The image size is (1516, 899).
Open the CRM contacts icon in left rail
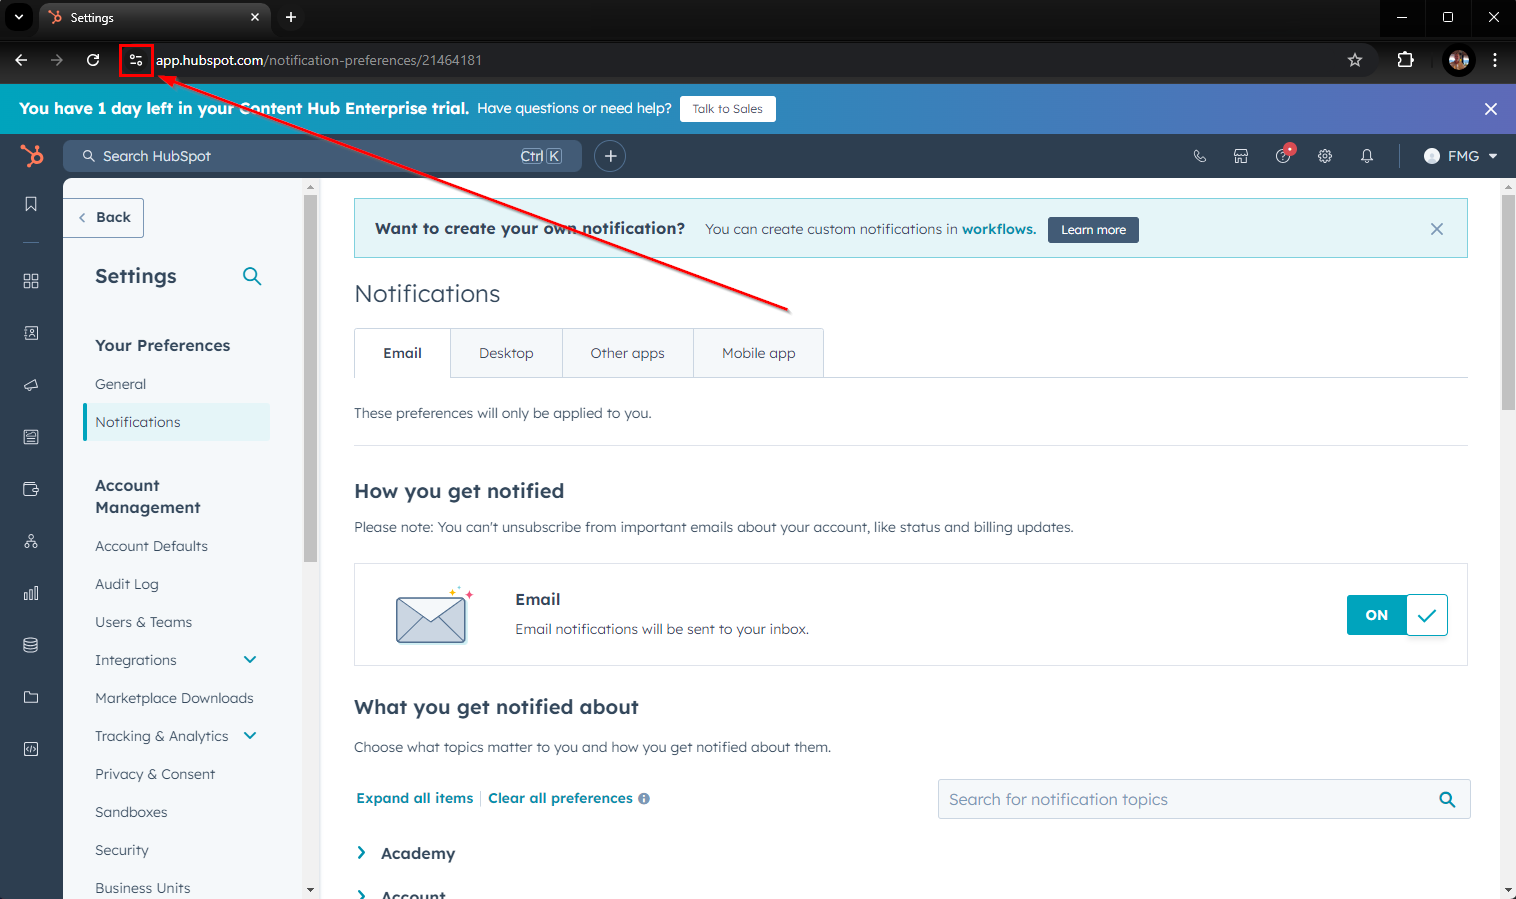31,333
